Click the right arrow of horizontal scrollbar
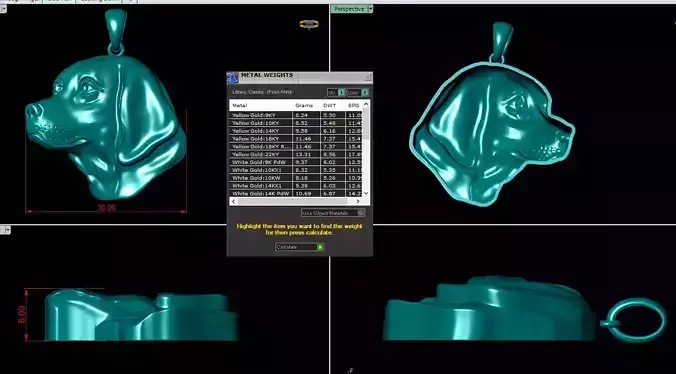This screenshot has width=676, height=374. [357, 201]
